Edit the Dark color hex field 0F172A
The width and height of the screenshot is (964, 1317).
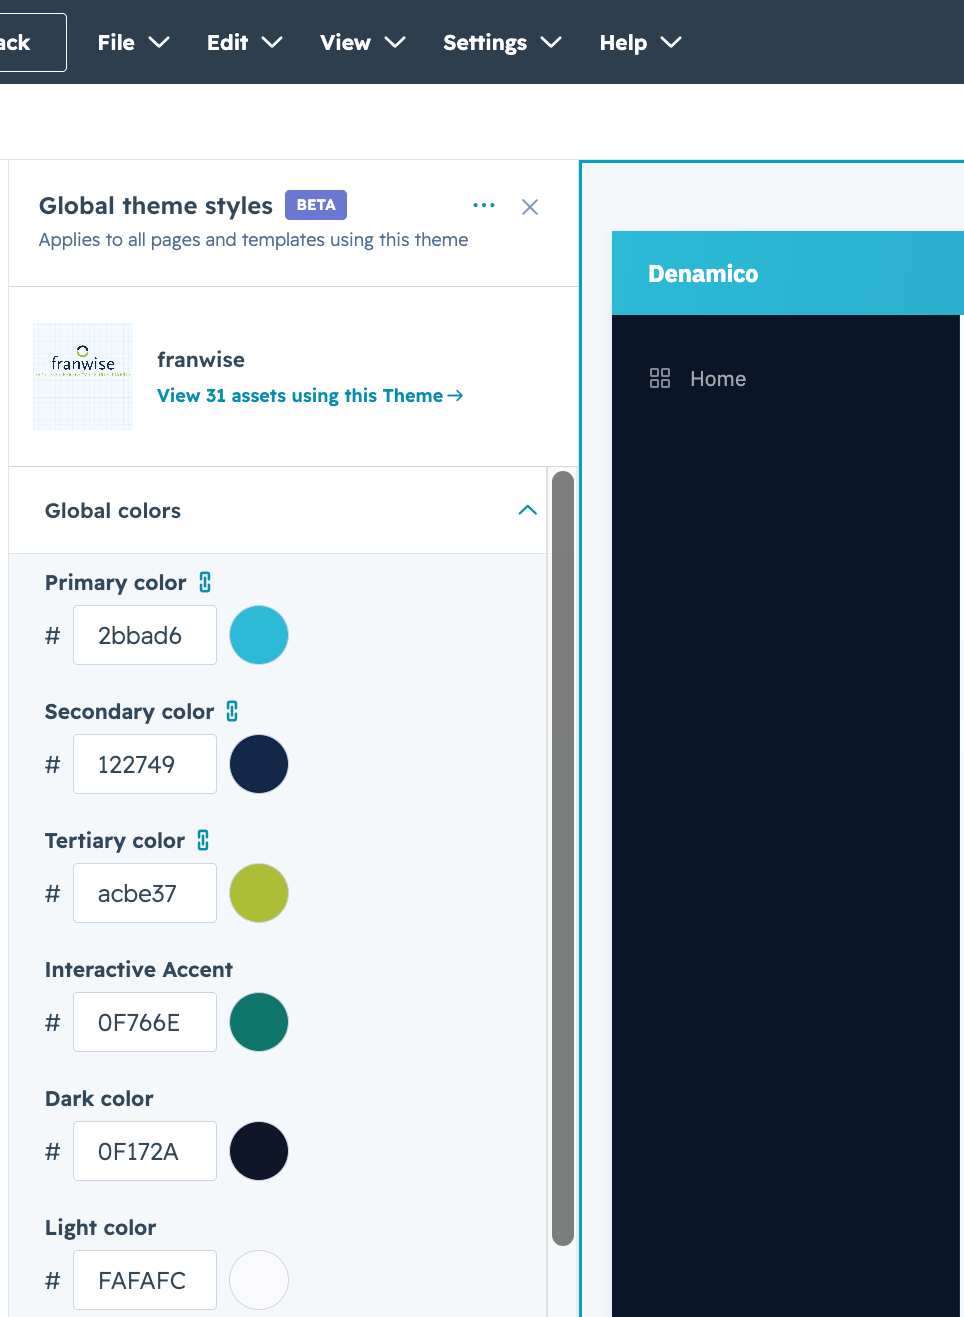tap(145, 1151)
